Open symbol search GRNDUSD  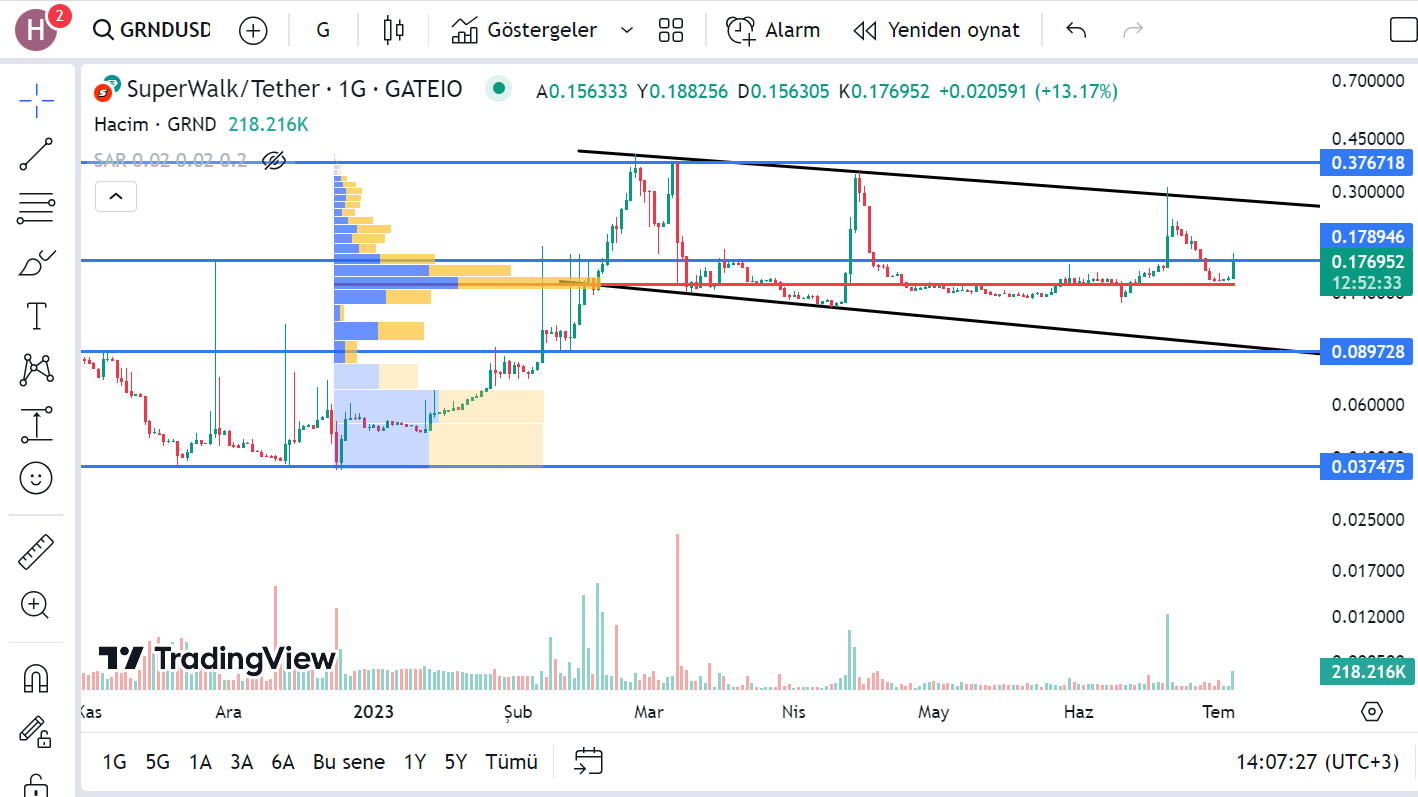pos(152,30)
